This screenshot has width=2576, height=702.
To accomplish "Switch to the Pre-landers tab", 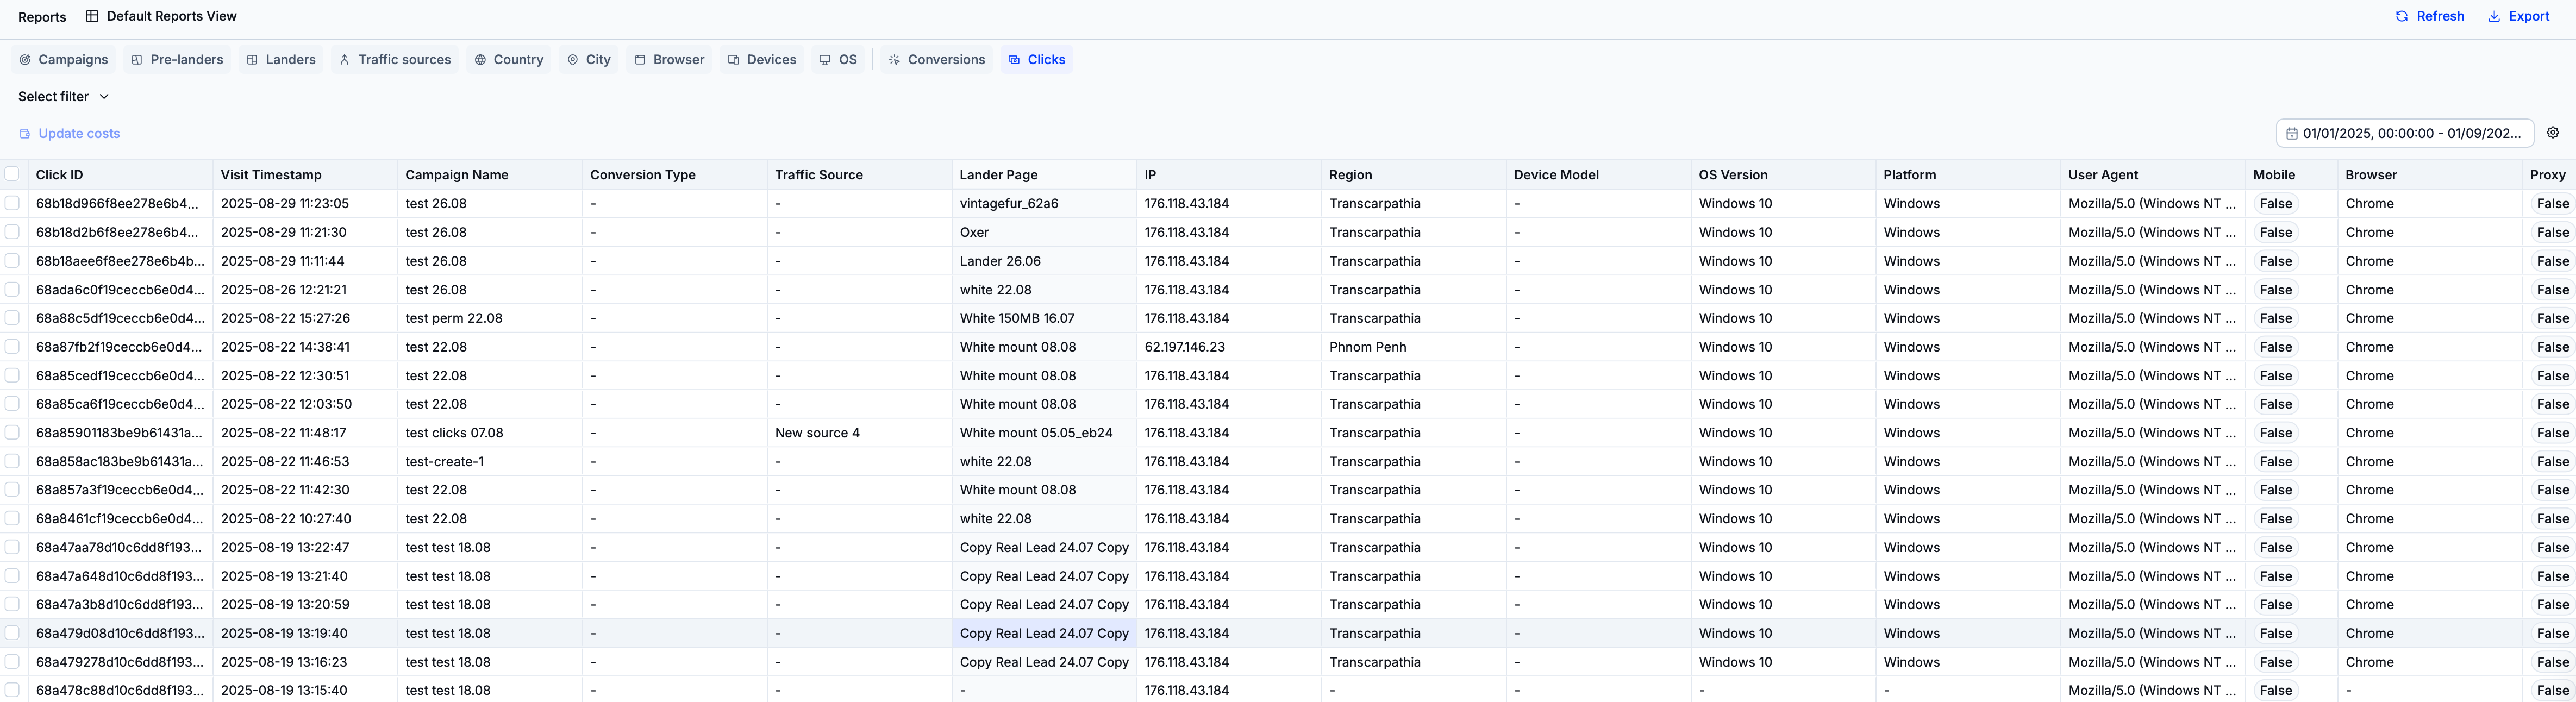I will pos(177,60).
